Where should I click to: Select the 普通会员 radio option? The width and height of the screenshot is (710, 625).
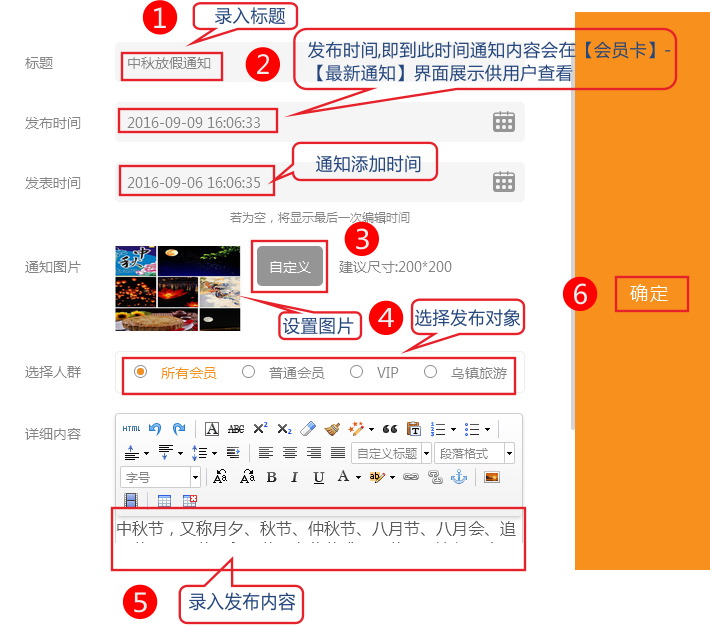point(249,372)
